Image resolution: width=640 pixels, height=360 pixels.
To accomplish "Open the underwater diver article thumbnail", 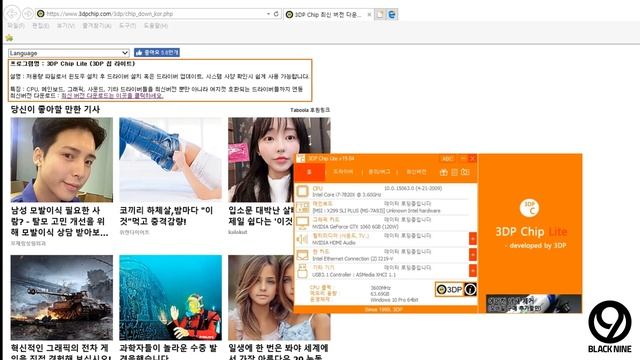I will [x=171, y=298].
